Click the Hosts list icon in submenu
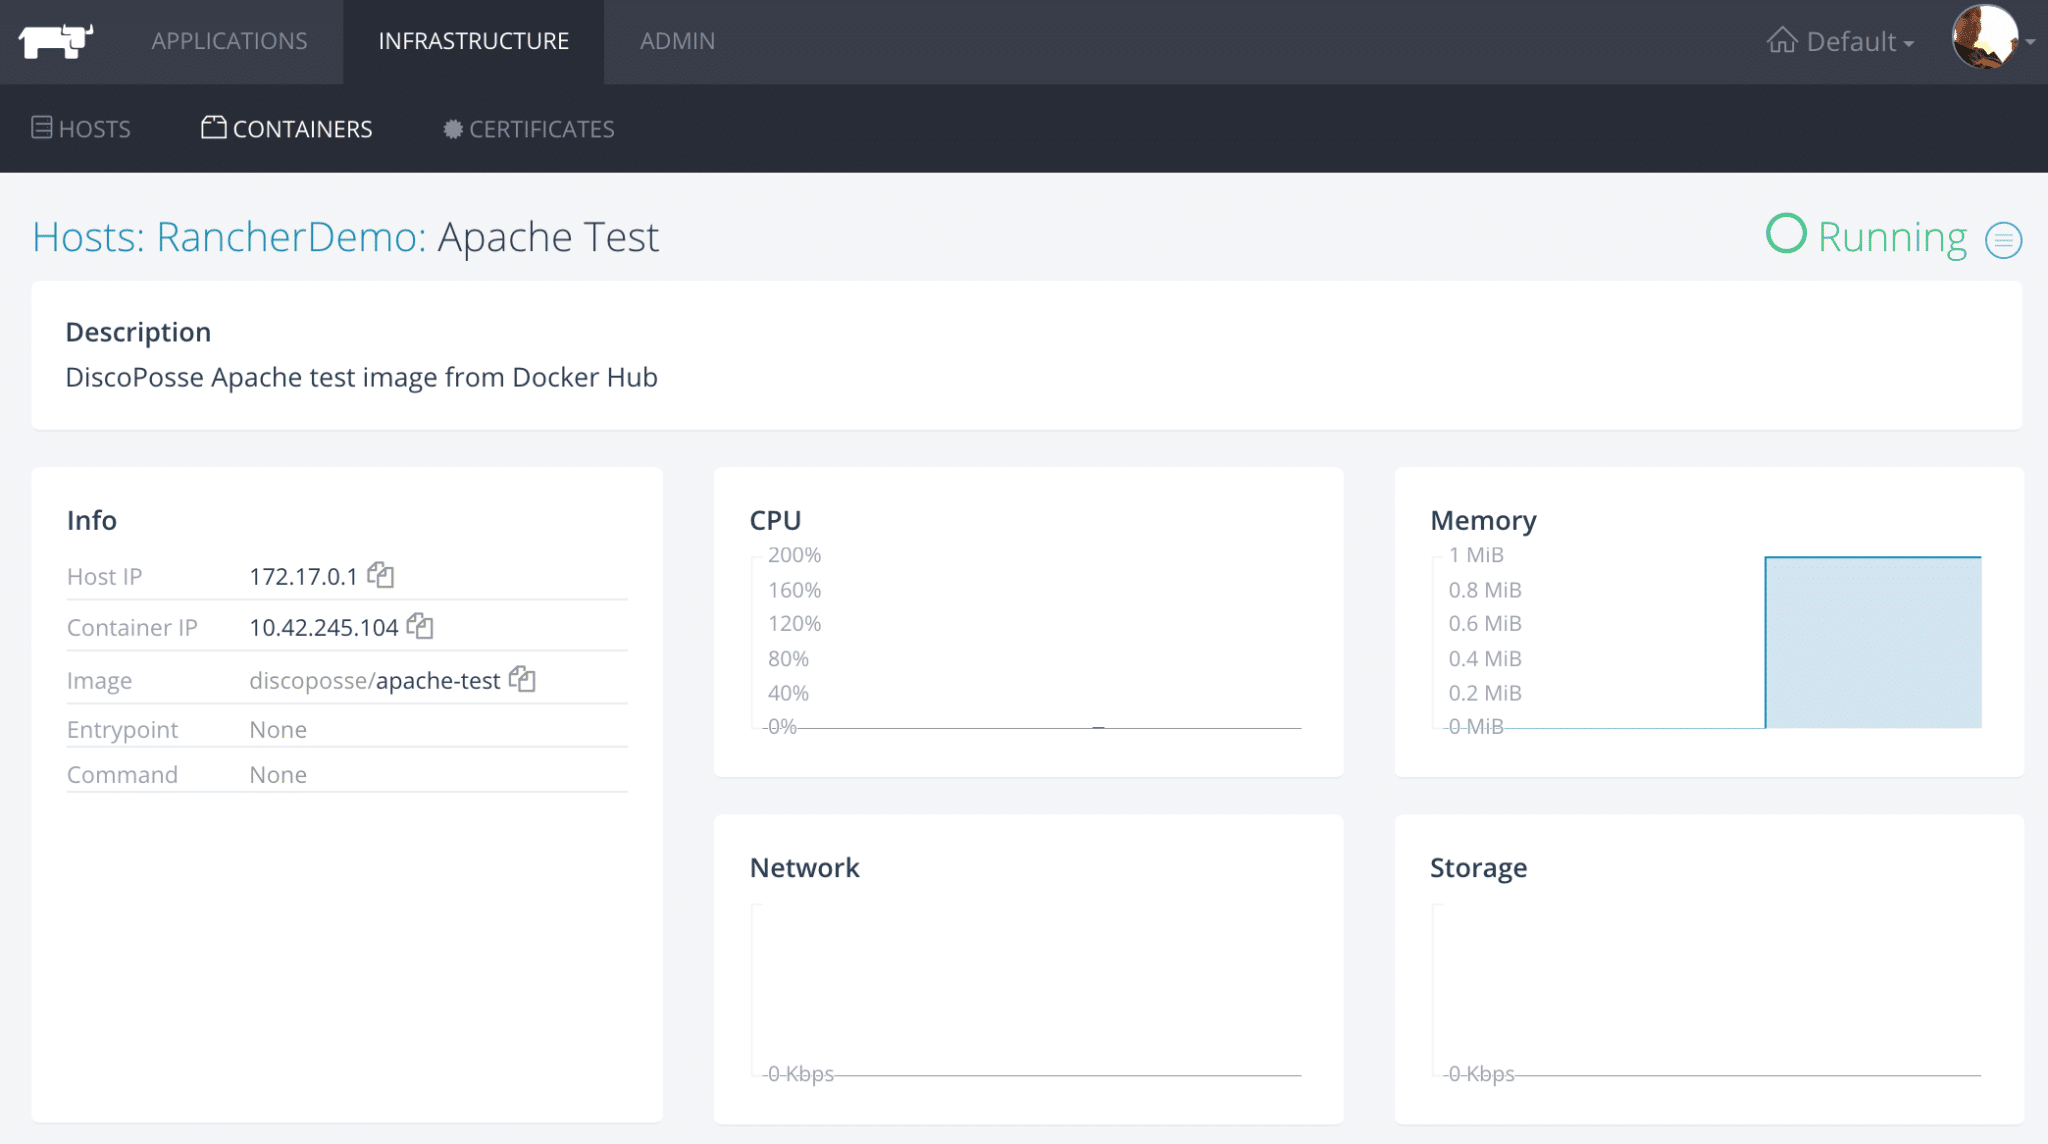2048x1144 pixels. 42,128
